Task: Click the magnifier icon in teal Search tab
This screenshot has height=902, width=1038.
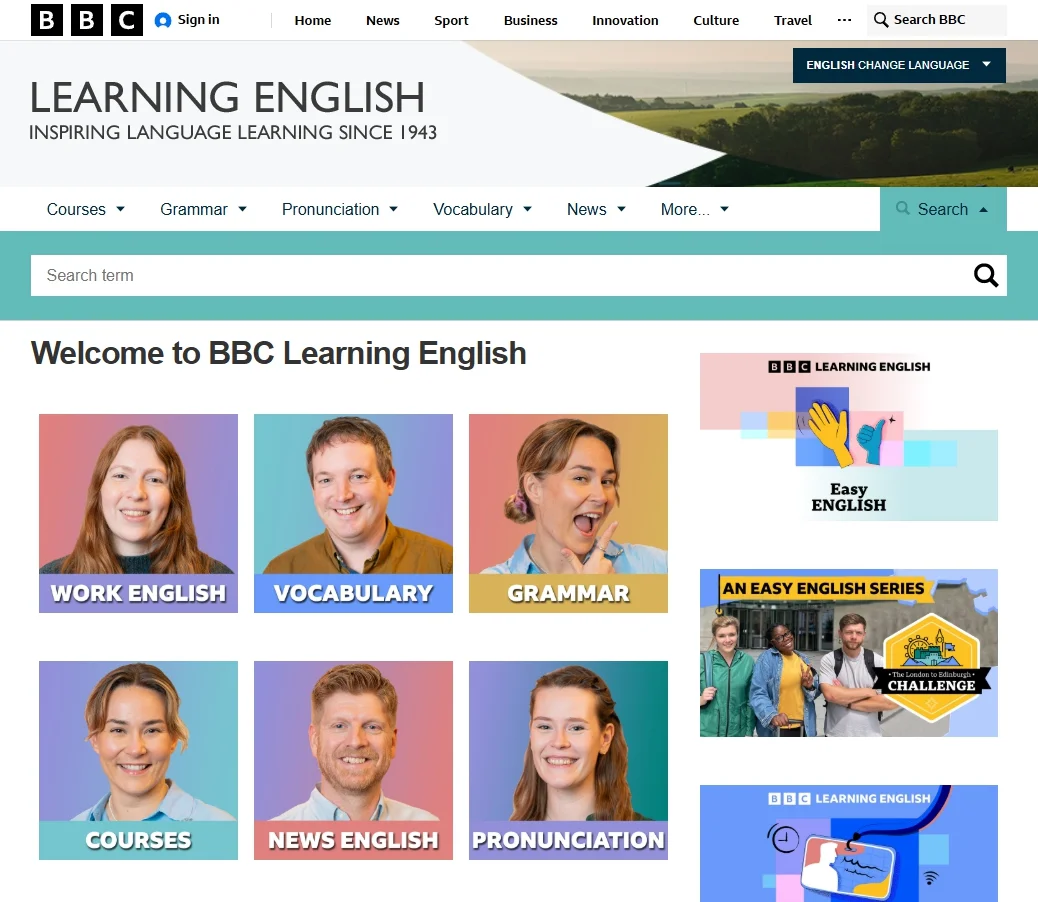Action: point(902,208)
